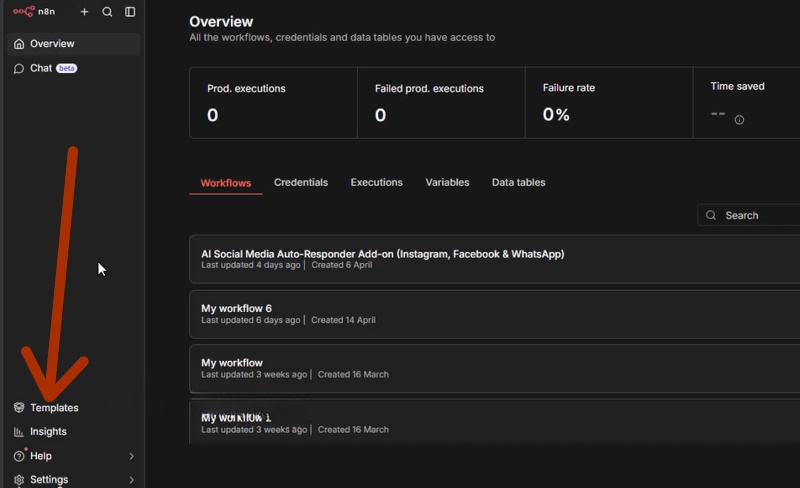Click the Templates cube icon
Image resolution: width=800 pixels, height=488 pixels.
pyautogui.click(x=19, y=408)
